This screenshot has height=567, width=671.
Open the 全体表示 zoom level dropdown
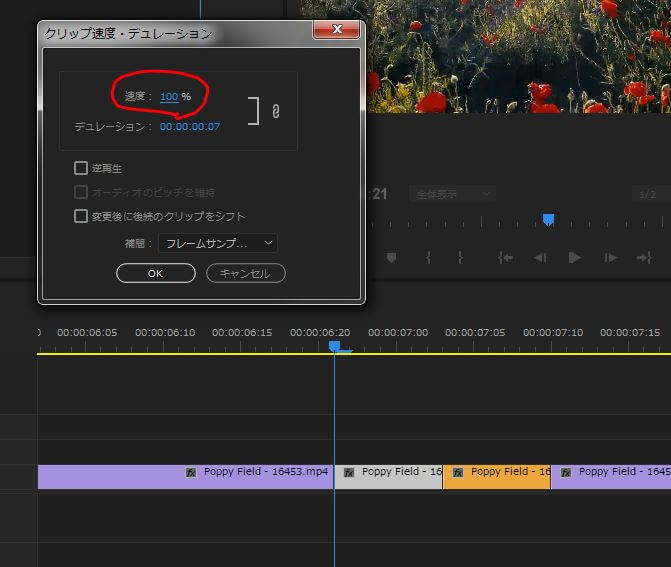click(x=454, y=194)
